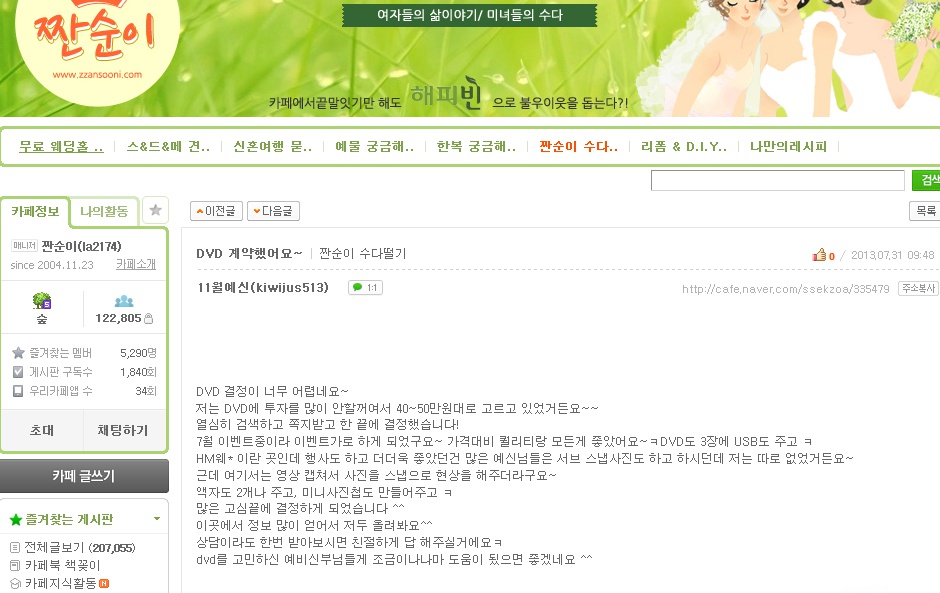The height and width of the screenshot is (593, 940).
Task: Click the 주소복사 copy address button
Action: pyautogui.click(x=918, y=288)
